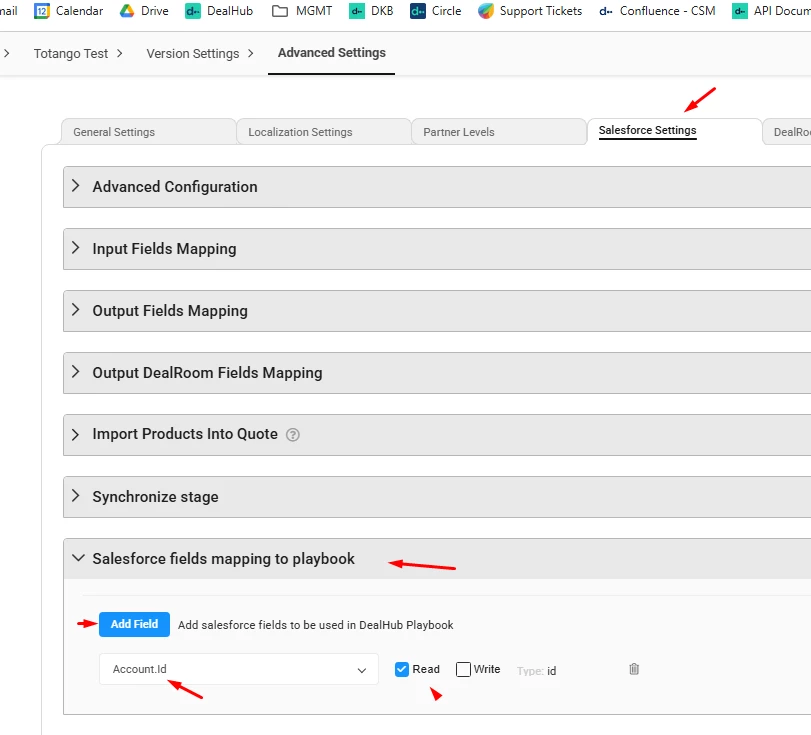This screenshot has width=811, height=735.
Task: Open the MGMT bookmarks folder icon
Action: coord(280,11)
